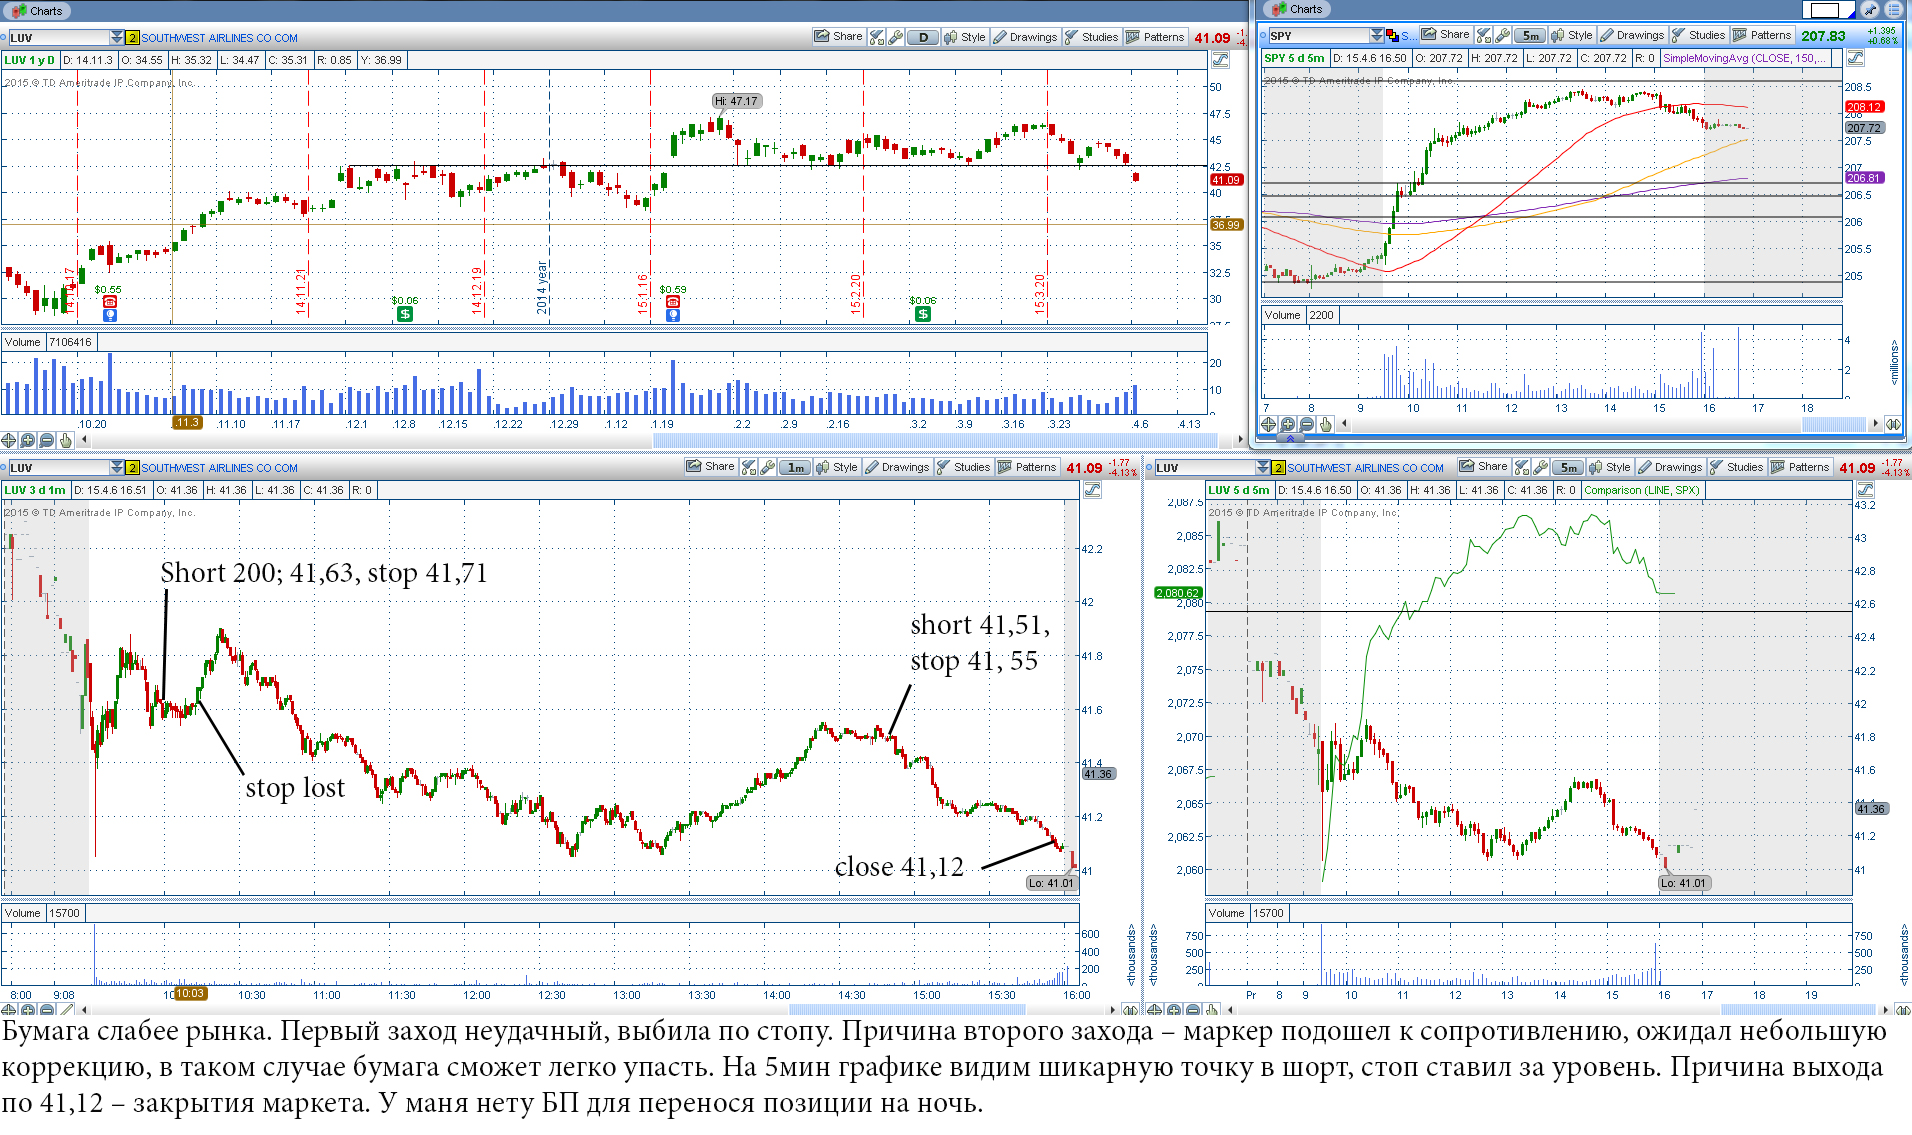Open Style menu in LUV daily chart
The height and width of the screenshot is (1135, 1912).
click(x=965, y=37)
